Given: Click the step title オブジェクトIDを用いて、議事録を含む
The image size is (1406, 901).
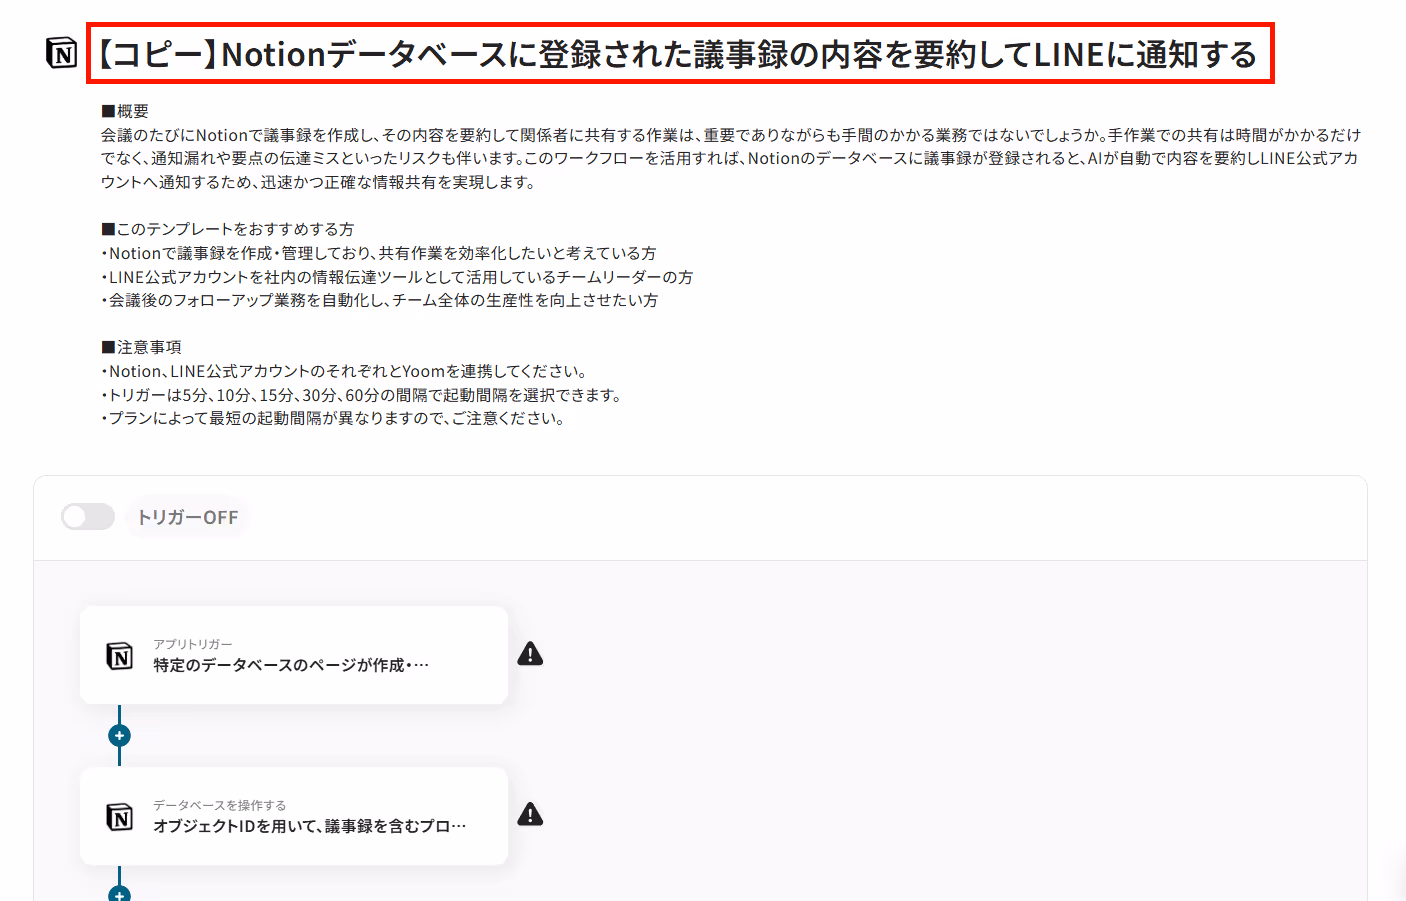Looking at the screenshot, I should pyautogui.click(x=310, y=826).
